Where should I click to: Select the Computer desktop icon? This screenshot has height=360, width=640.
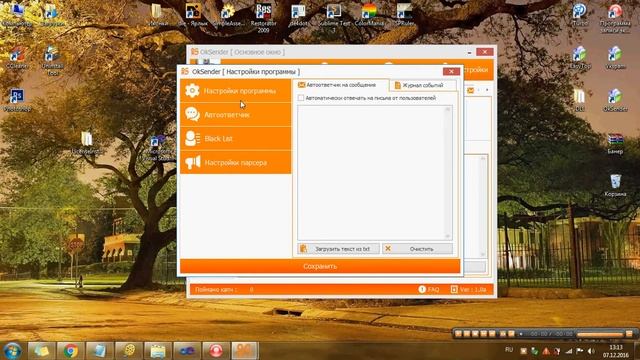[x=17, y=15]
